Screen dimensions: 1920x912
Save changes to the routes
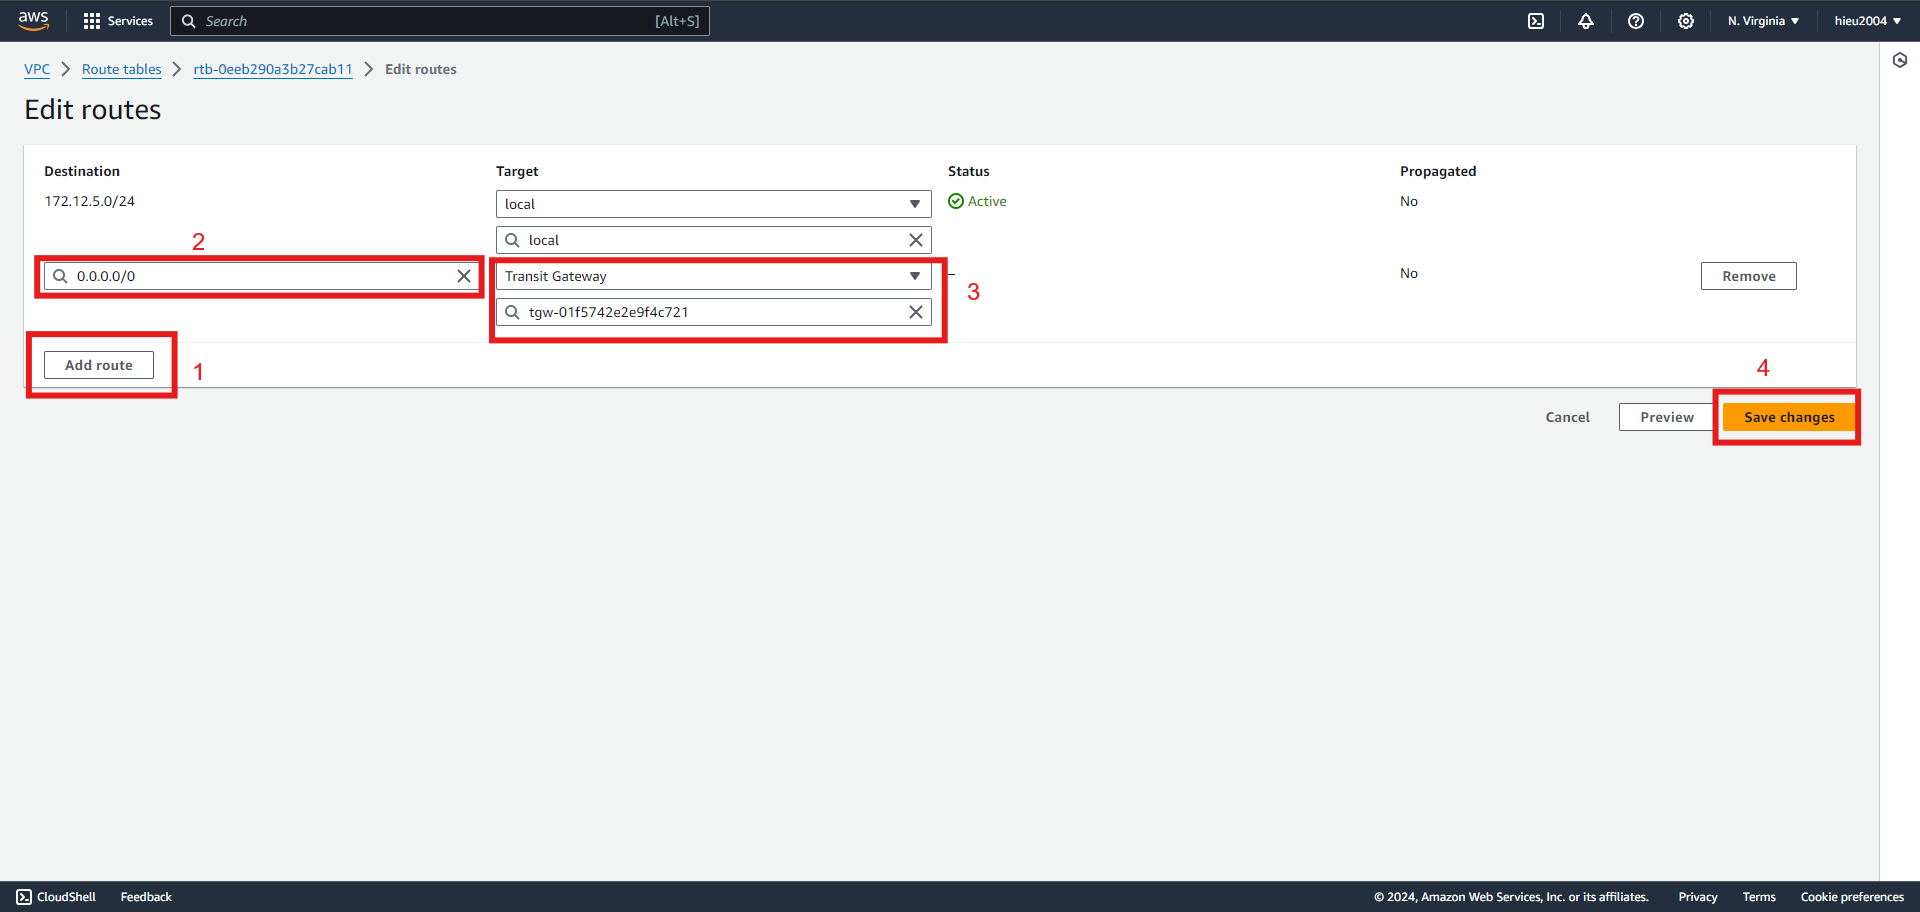pyautogui.click(x=1789, y=417)
